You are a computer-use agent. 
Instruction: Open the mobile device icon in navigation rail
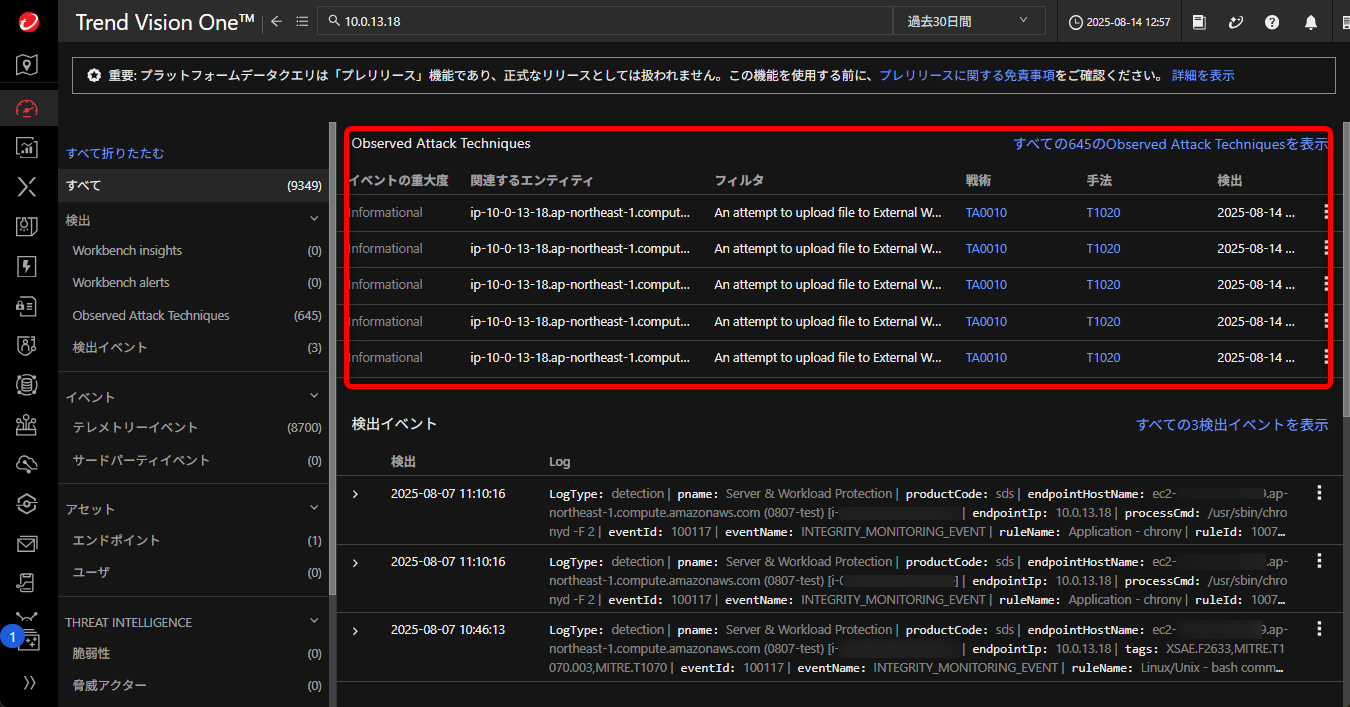pos(28,582)
